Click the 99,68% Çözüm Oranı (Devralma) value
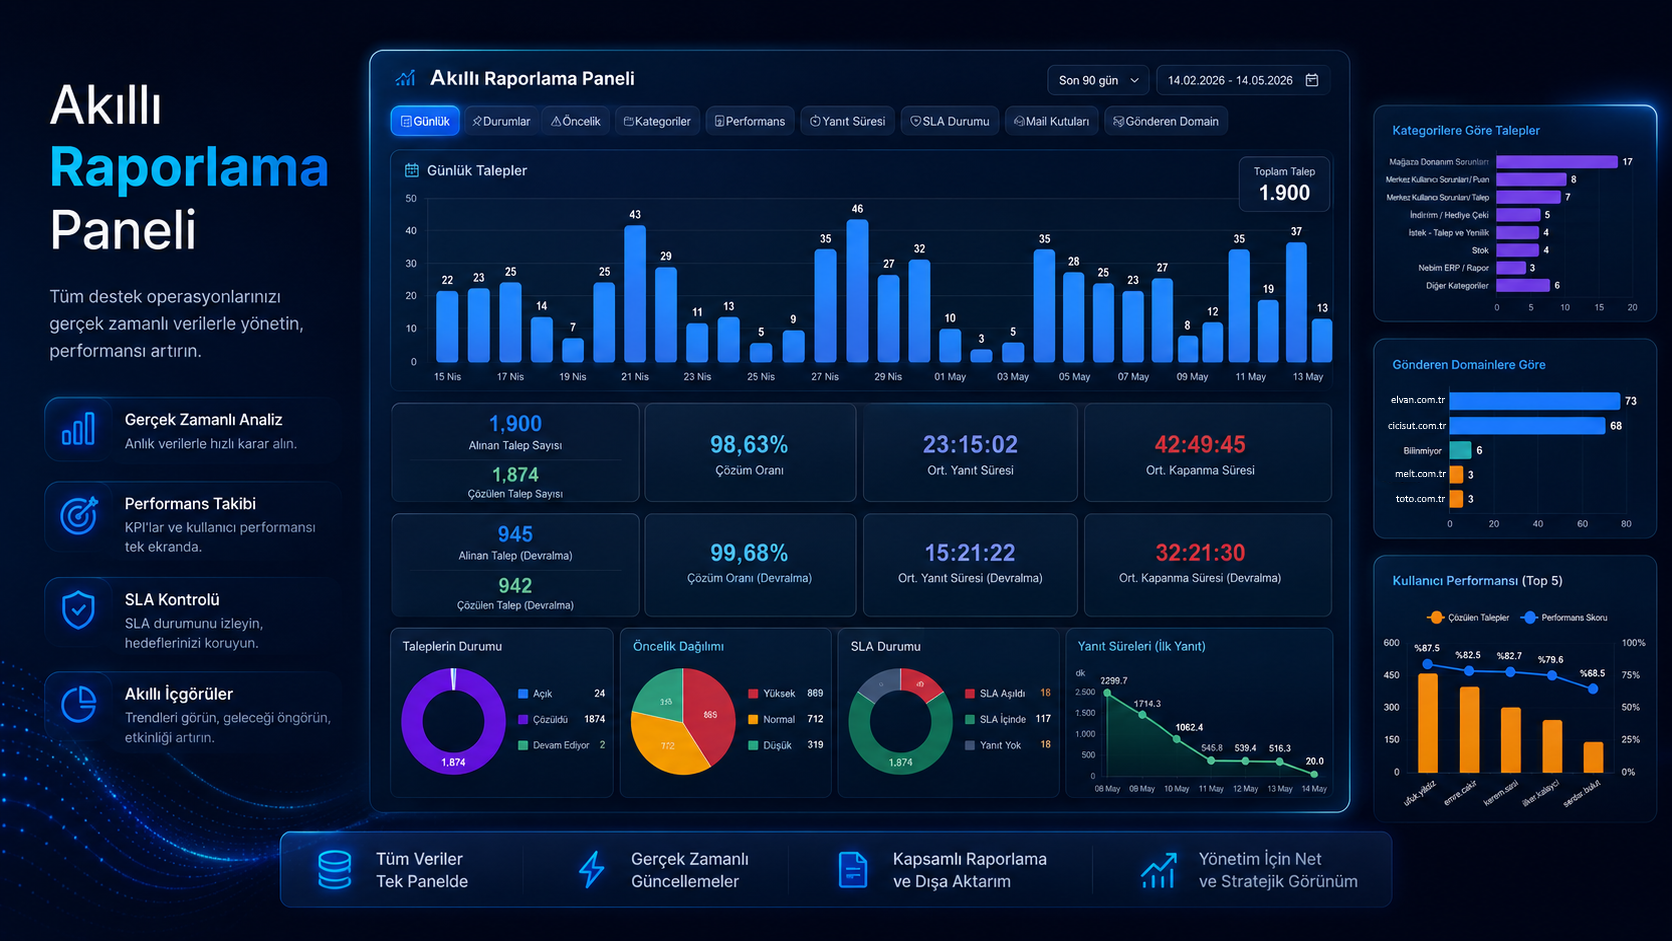 749,553
